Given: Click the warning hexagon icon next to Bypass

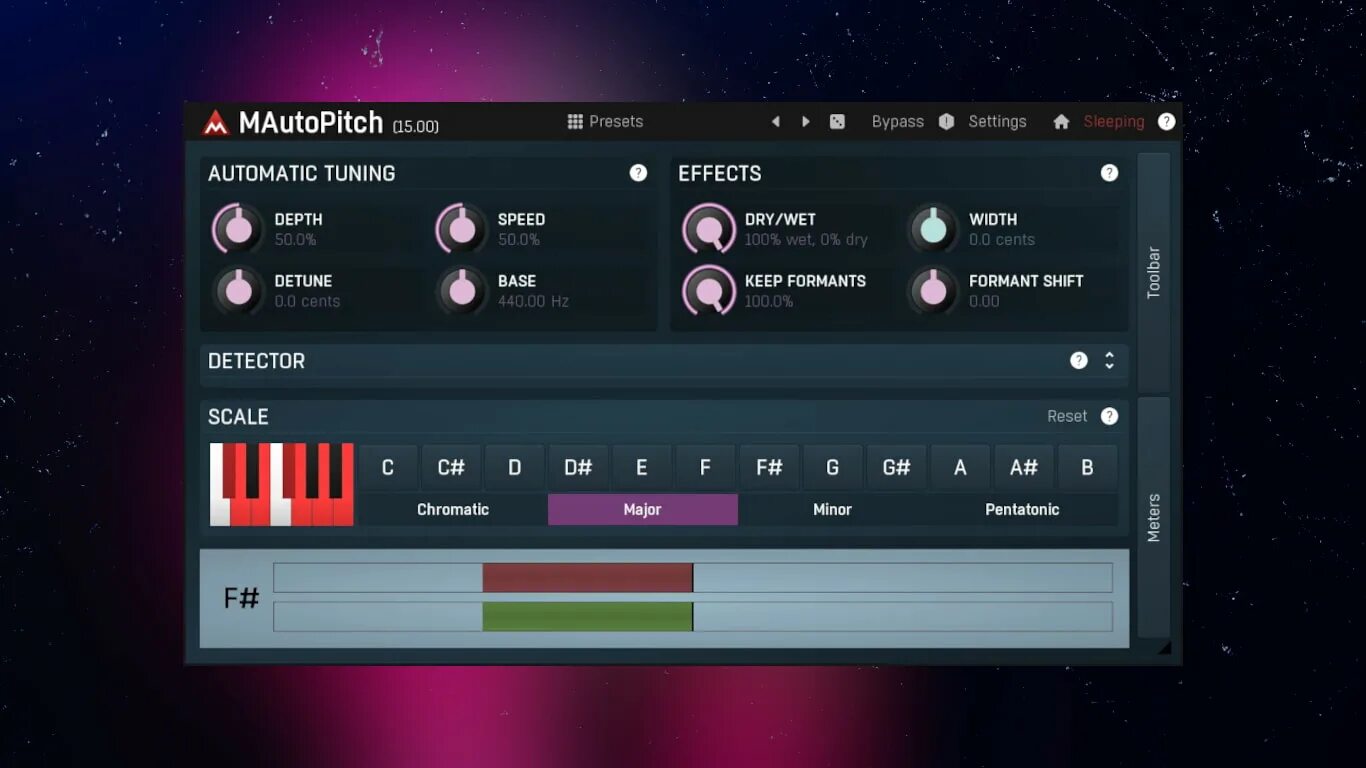Looking at the screenshot, I should pos(946,121).
